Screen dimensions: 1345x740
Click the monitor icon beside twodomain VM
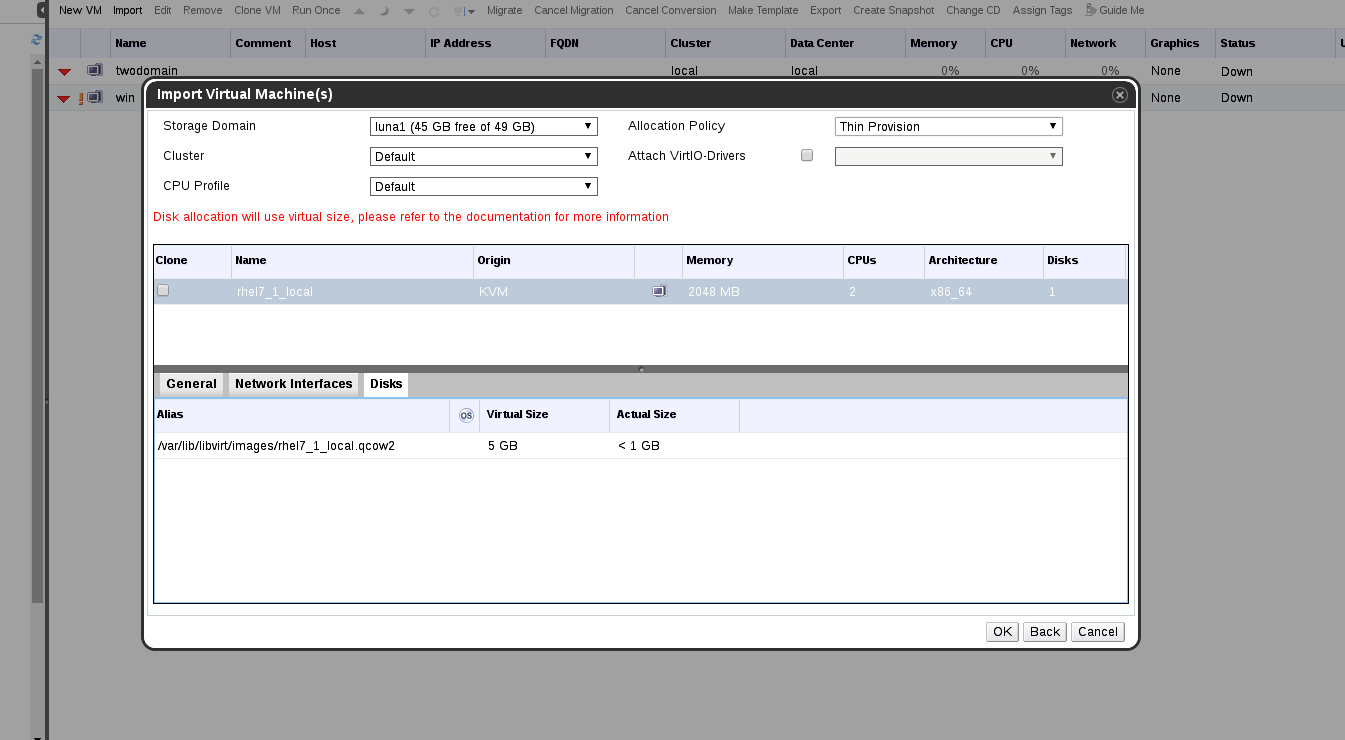pos(95,71)
